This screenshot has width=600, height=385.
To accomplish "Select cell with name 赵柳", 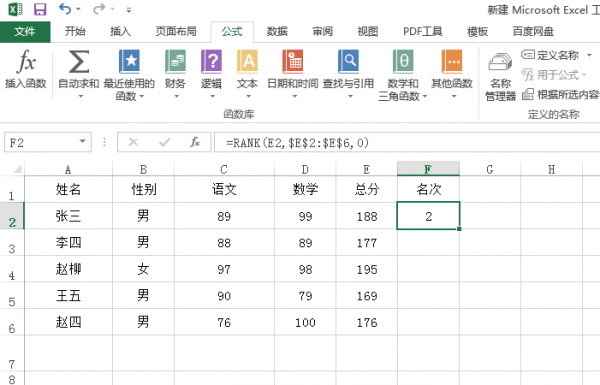I will (x=68, y=269).
